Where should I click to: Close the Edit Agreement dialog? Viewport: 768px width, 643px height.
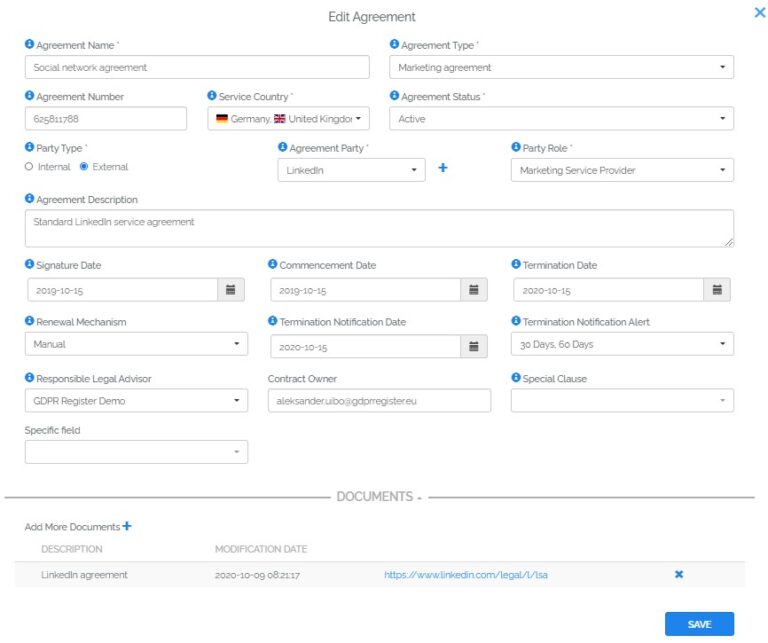[x=759, y=13]
